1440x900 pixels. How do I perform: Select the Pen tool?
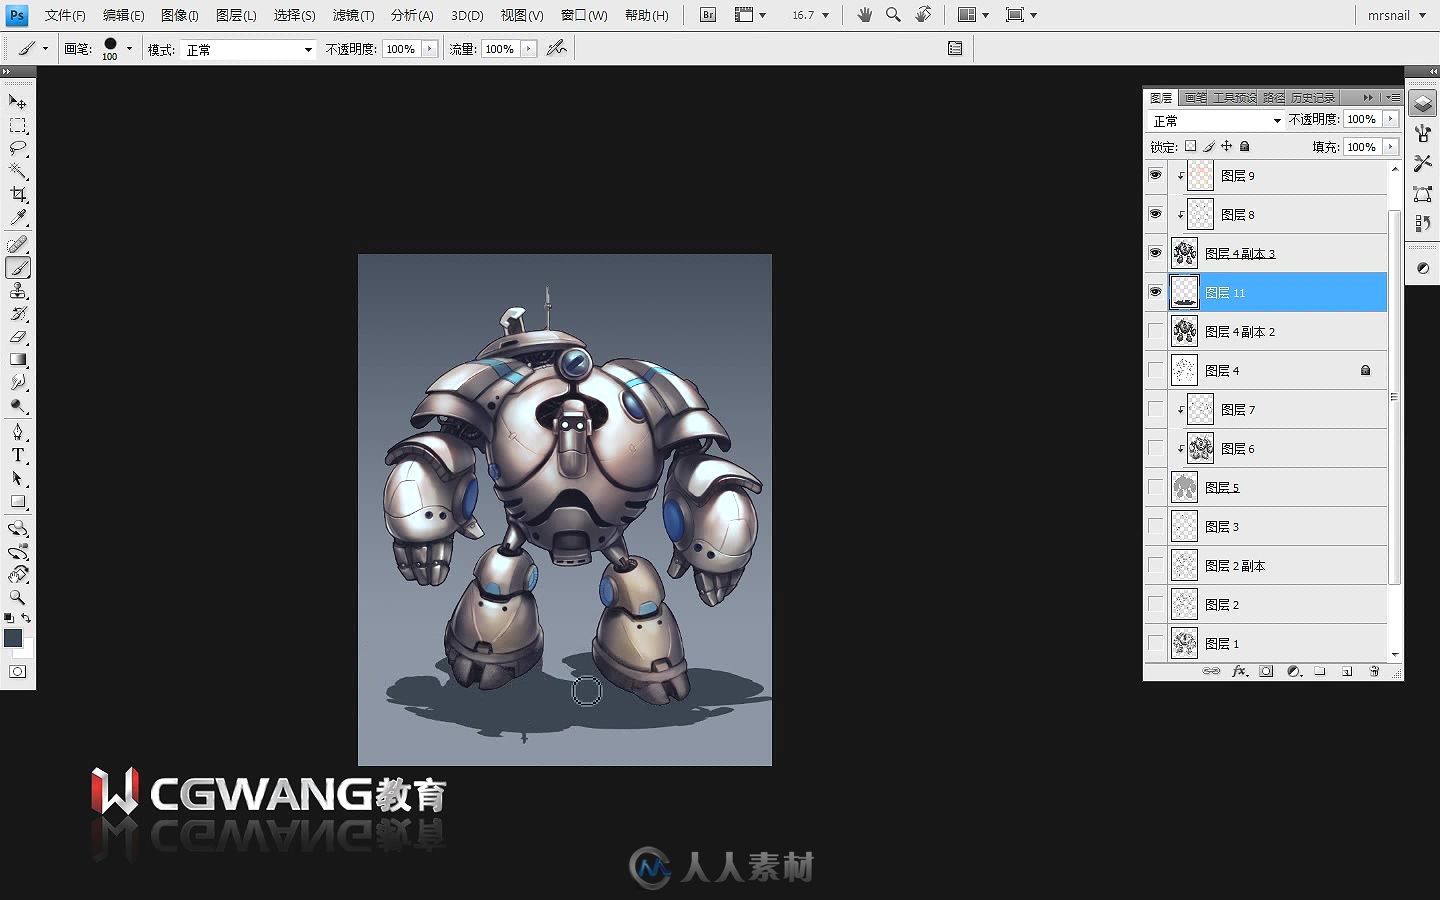pos(18,432)
